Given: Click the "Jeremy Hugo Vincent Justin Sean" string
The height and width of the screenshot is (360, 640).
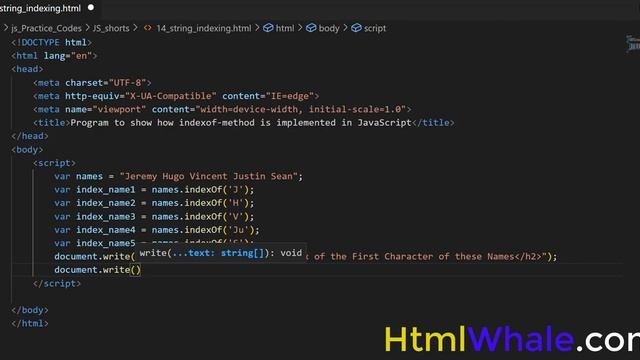Looking at the screenshot, I should click(209, 176).
